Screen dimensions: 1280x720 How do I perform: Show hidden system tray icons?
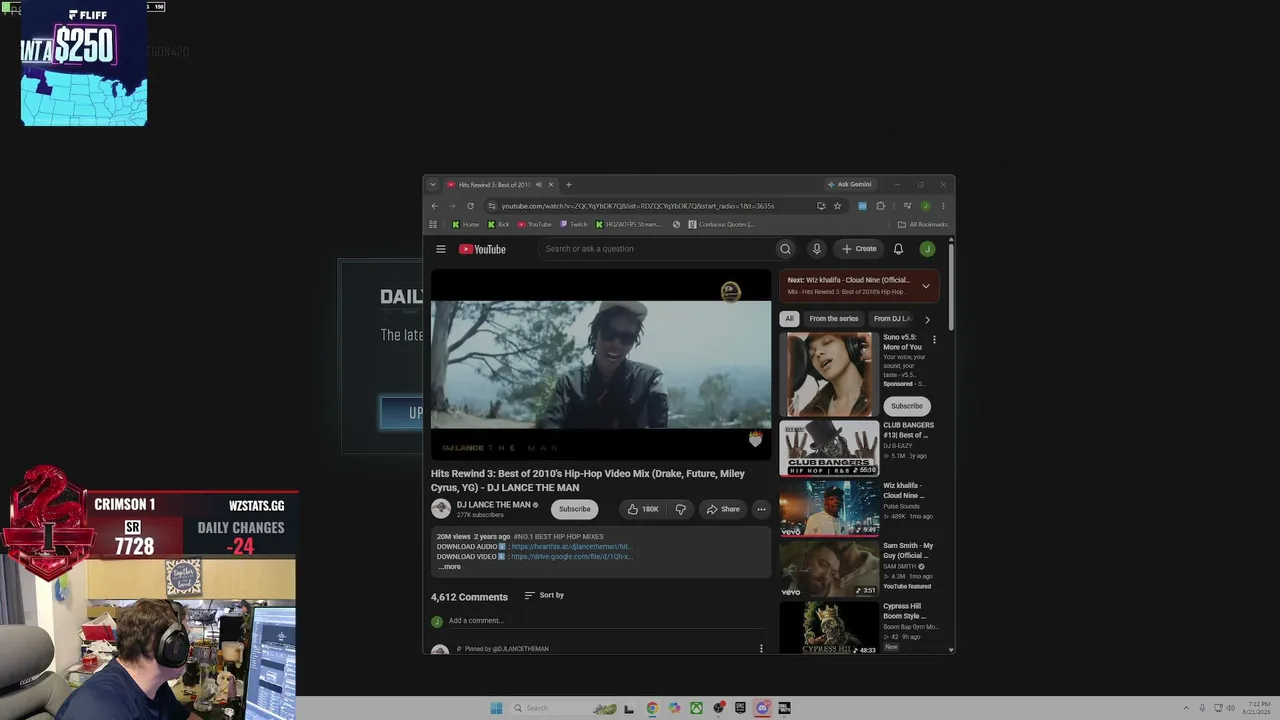(1187, 708)
